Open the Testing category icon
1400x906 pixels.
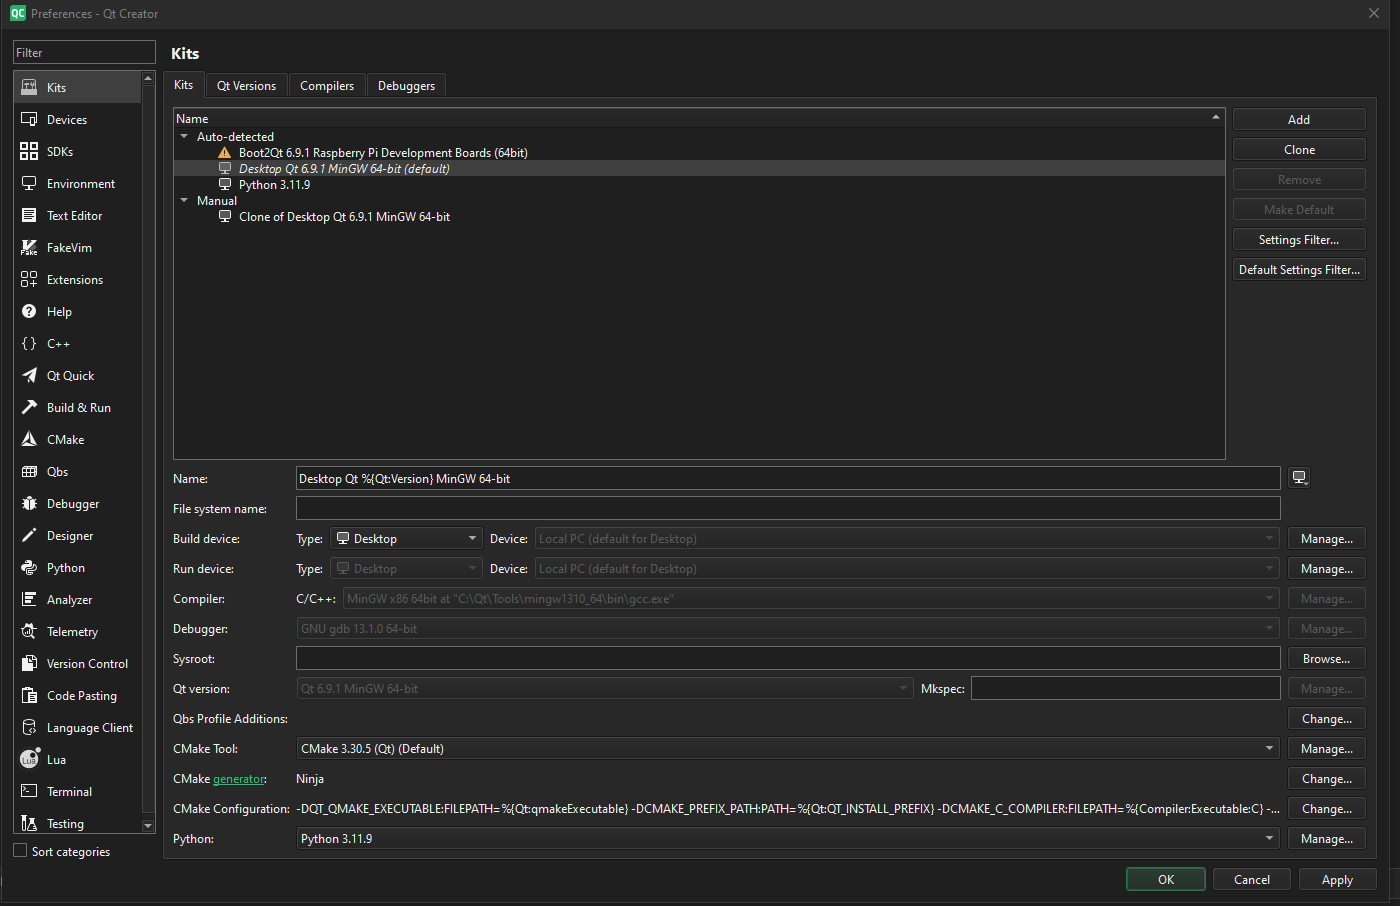(x=29, y=824)
